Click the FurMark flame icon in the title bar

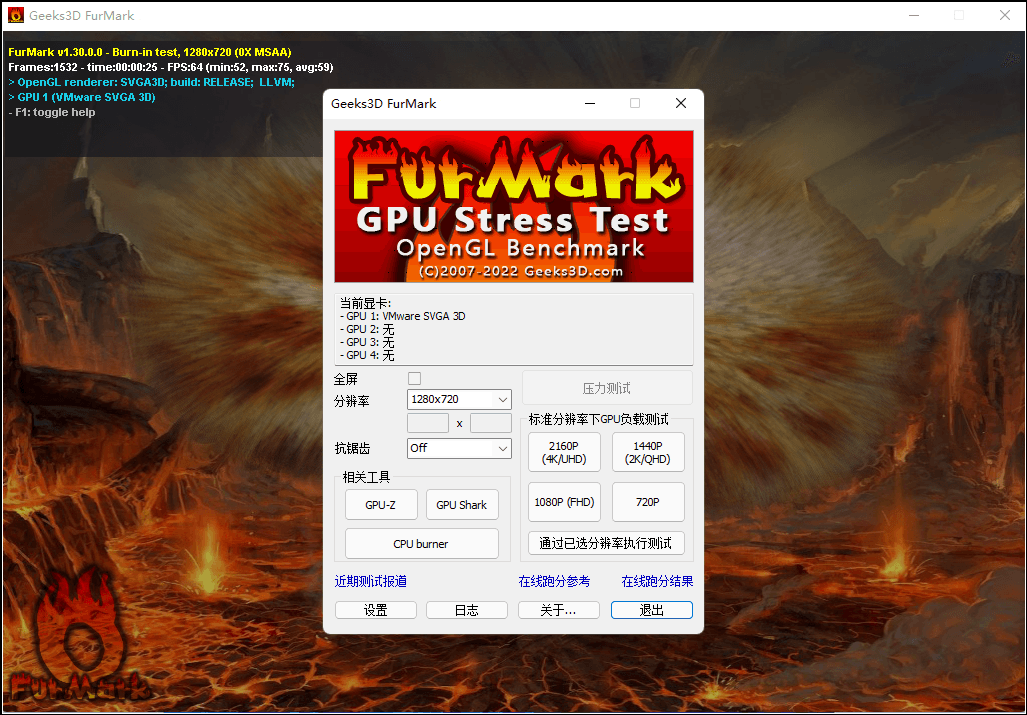(14, 15)
